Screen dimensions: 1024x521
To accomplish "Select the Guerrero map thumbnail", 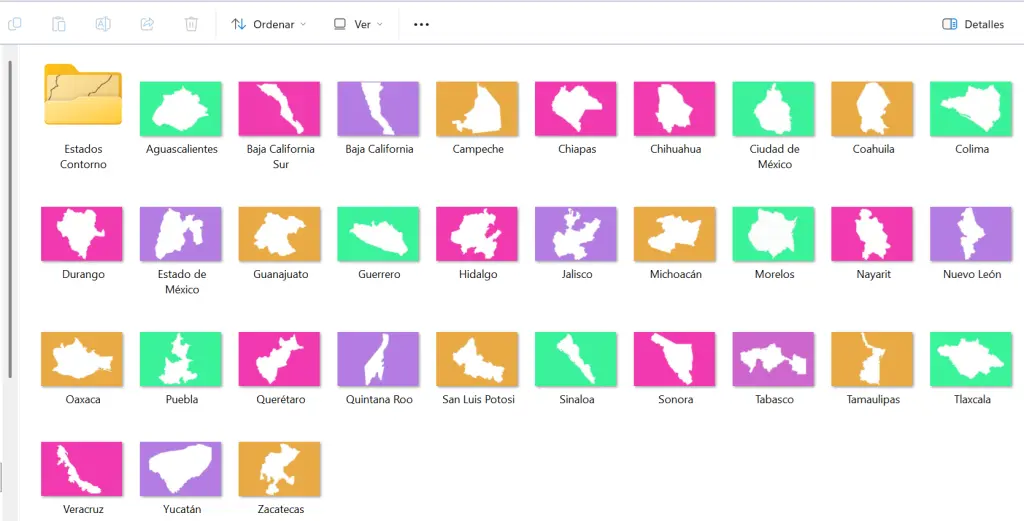I will pyautogui.click(x=378, y=234).
